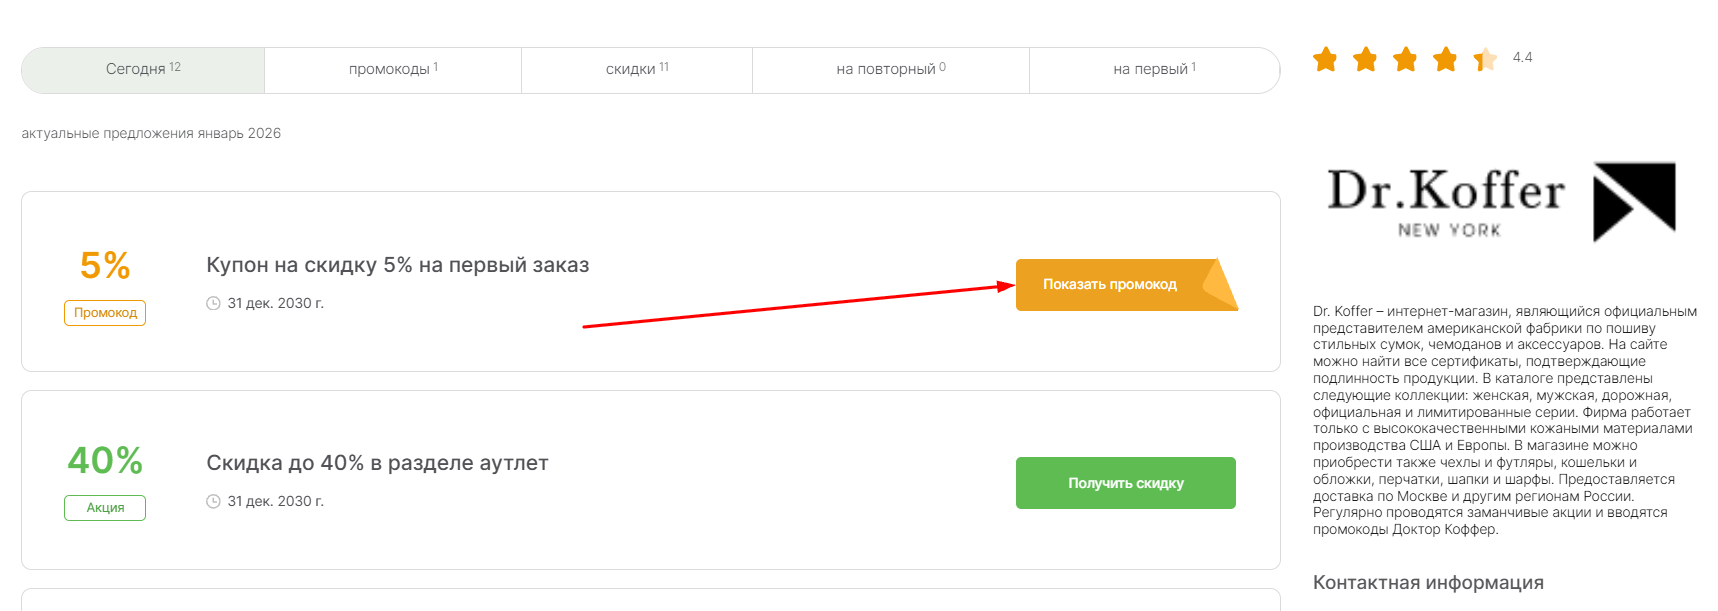Click the fourth rating star
The height and width of the screenshot is (611, 1718).
pos(1445,60)
